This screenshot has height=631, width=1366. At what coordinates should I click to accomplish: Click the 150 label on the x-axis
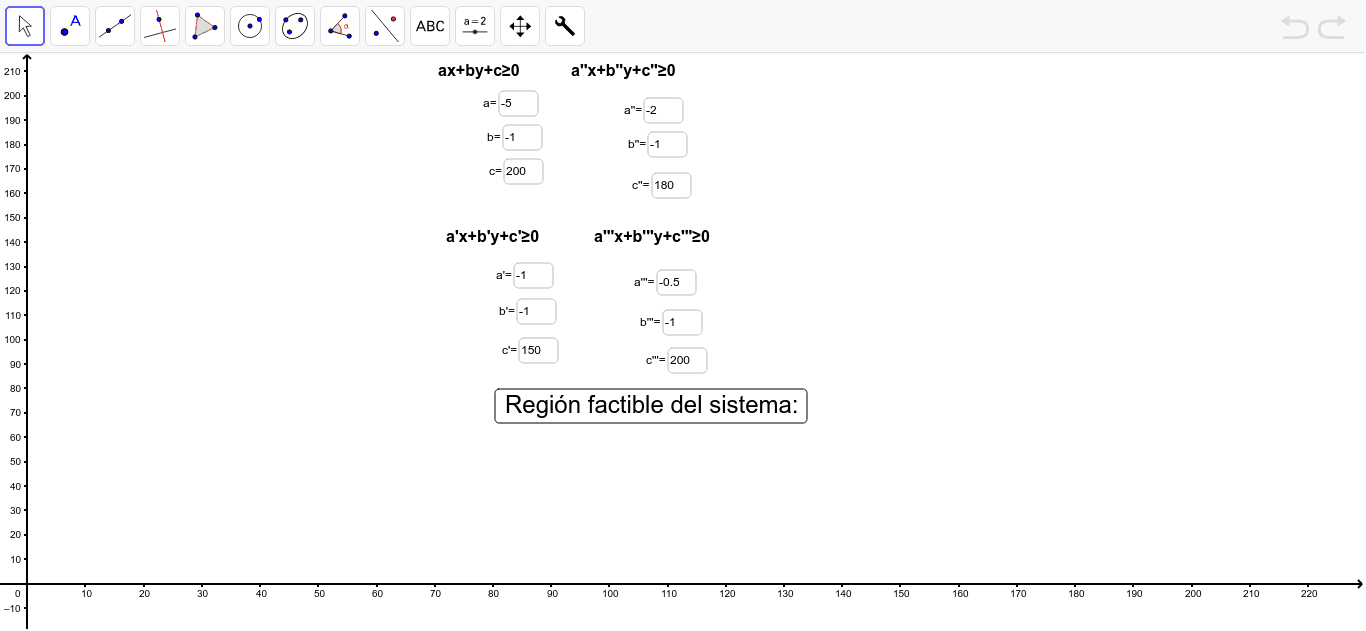coord(901,594)
